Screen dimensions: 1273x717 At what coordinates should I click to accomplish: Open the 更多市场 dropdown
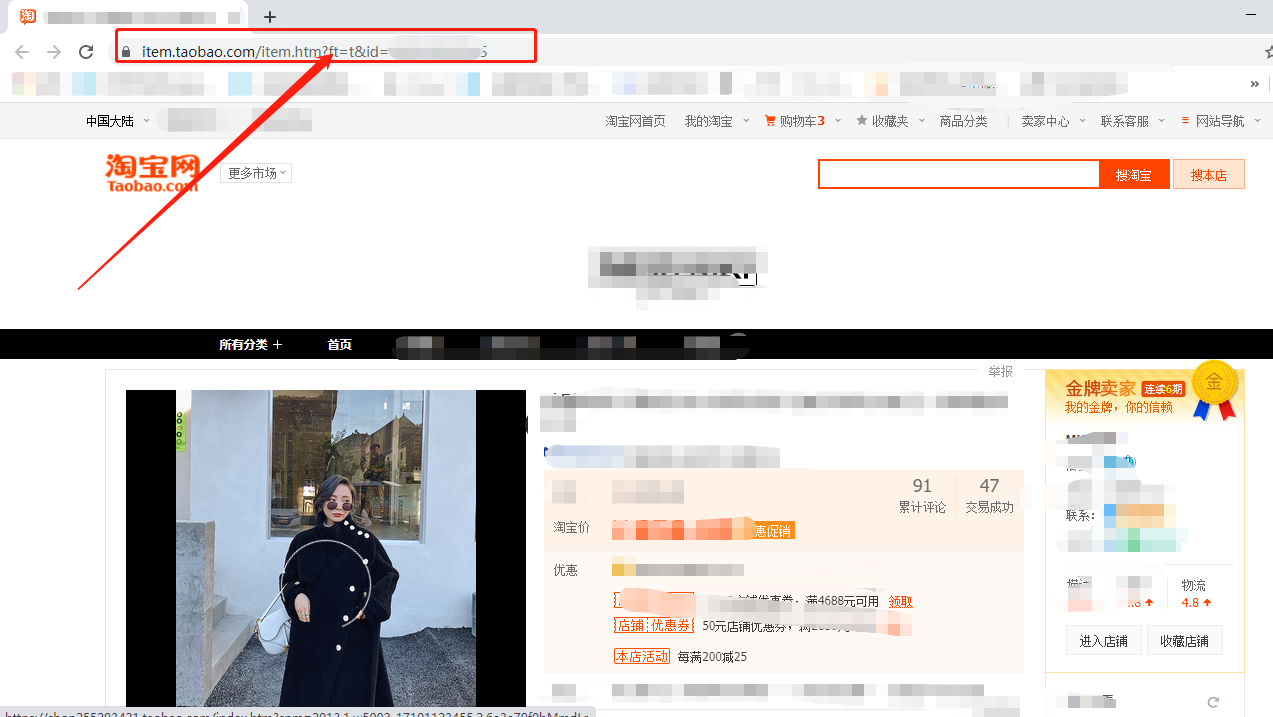pyautogui.click(x=256, y=173)
